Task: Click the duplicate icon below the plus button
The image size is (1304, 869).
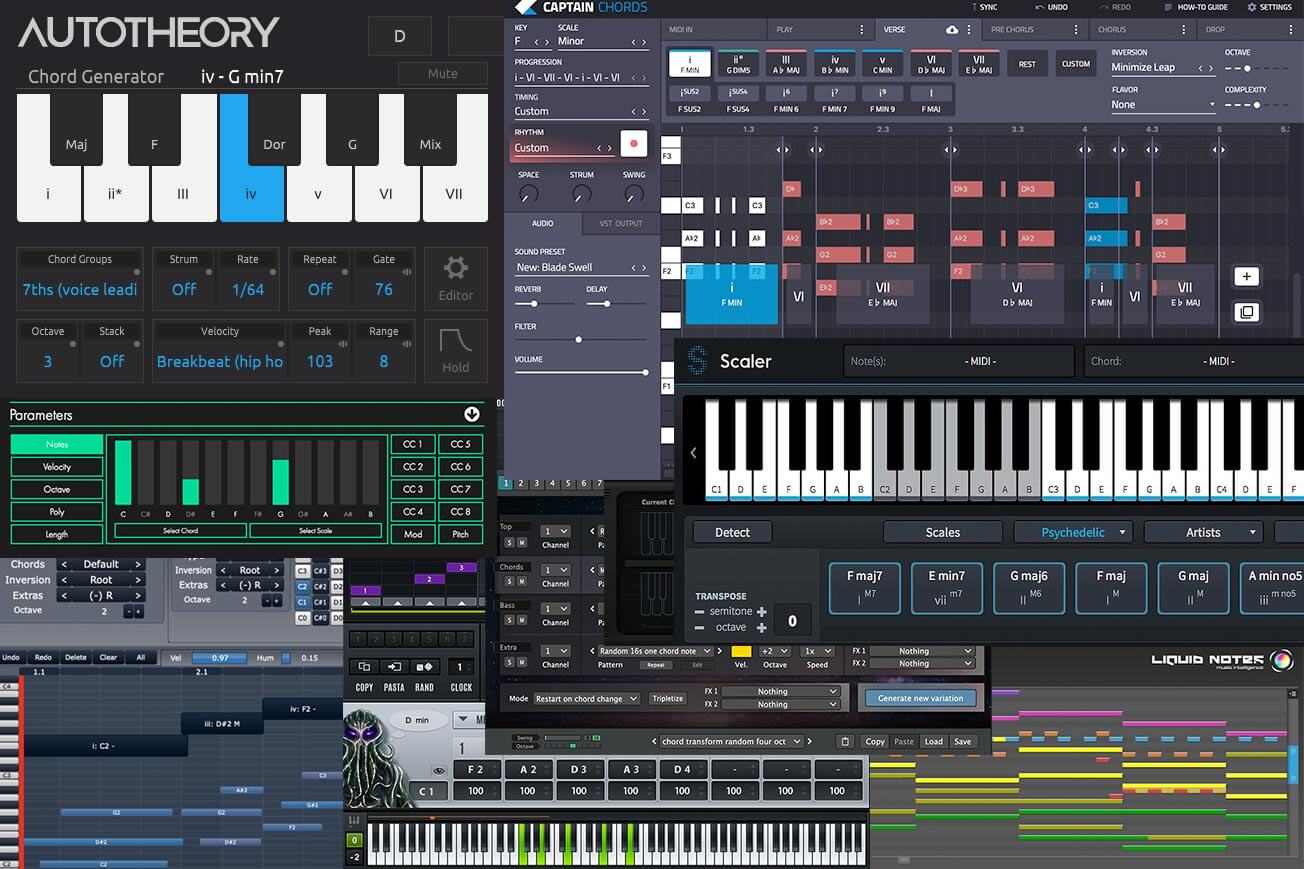Action: coord(1246,312)
